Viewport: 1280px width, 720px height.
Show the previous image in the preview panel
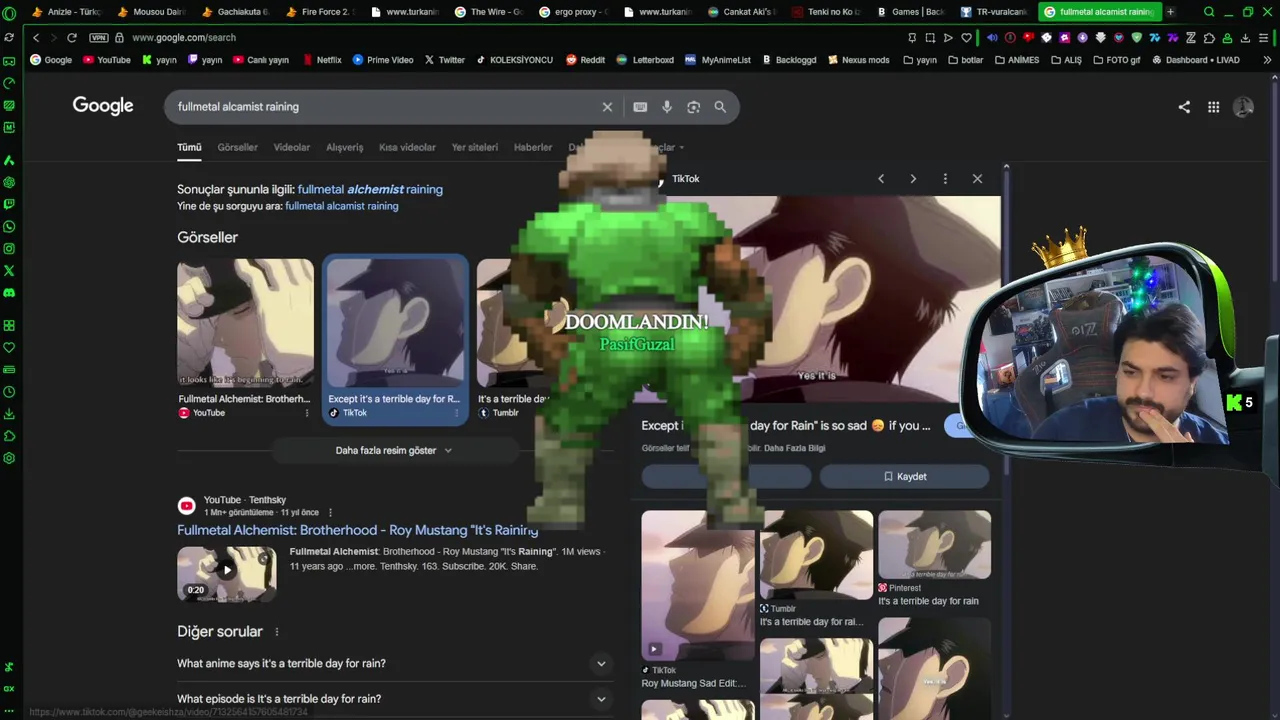point(881,179)
